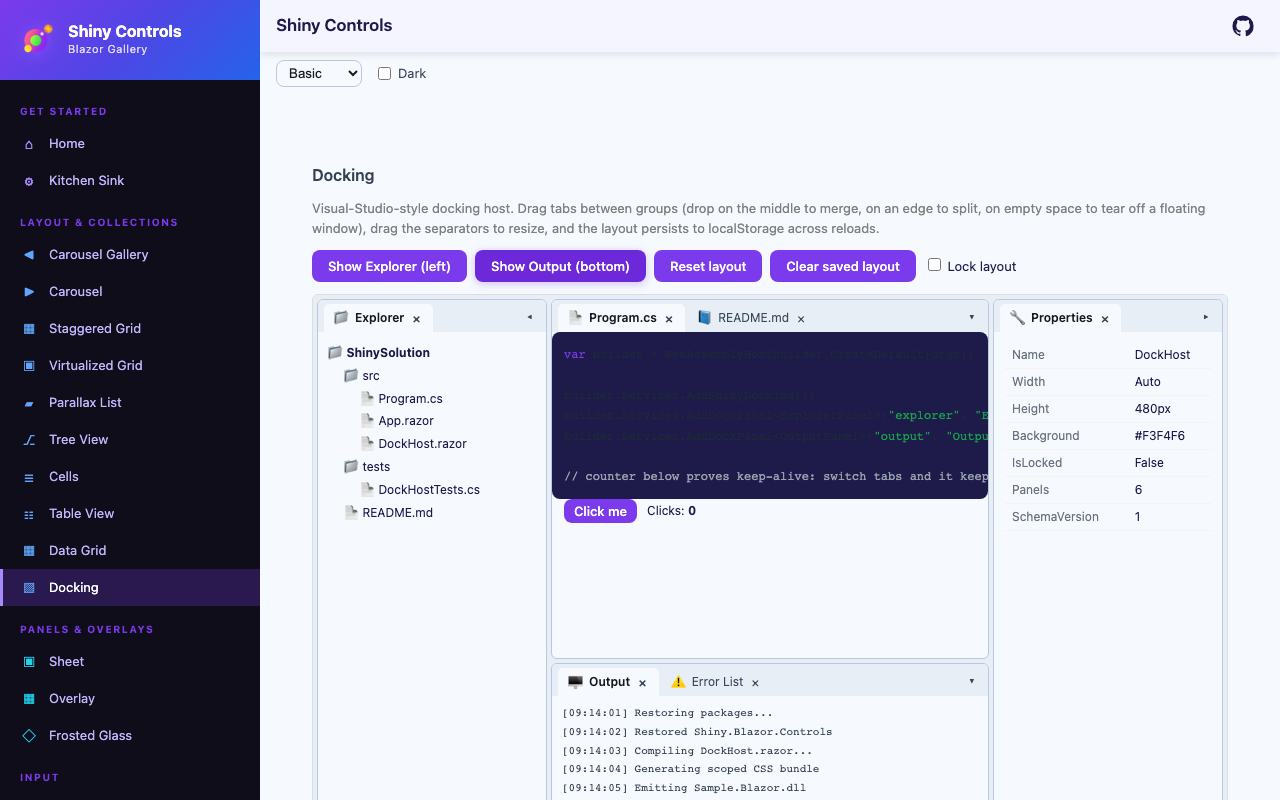This screenshot has height=800, width=1280.
Task: Close the Error List tab
Action: pyautogui.click(x=755, y=683)
